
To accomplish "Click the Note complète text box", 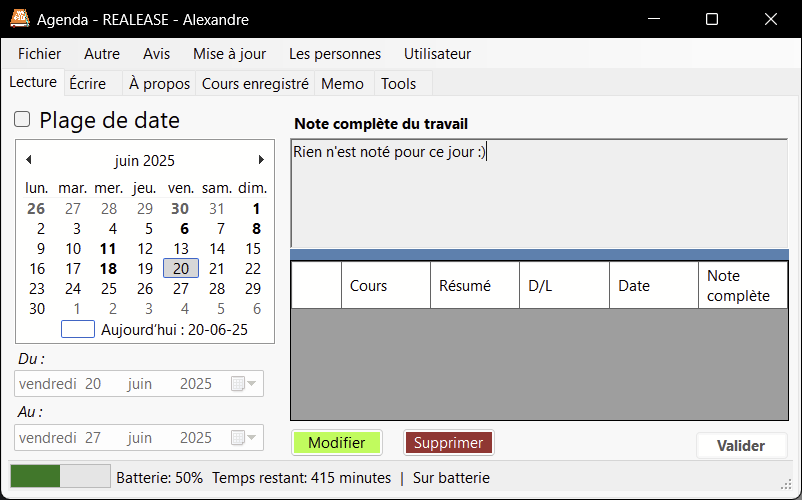I will 539,193.
